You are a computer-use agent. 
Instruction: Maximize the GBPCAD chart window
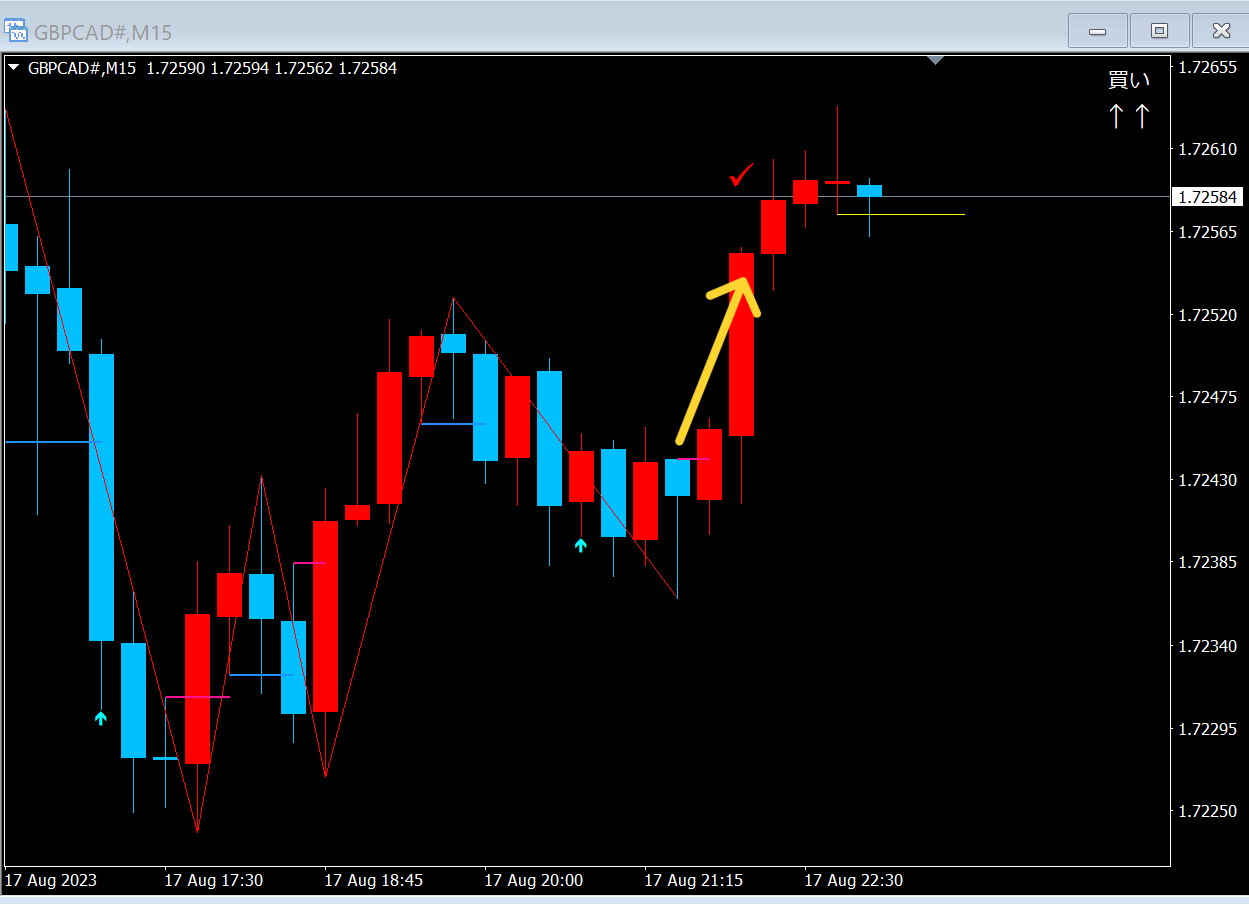1159,31
